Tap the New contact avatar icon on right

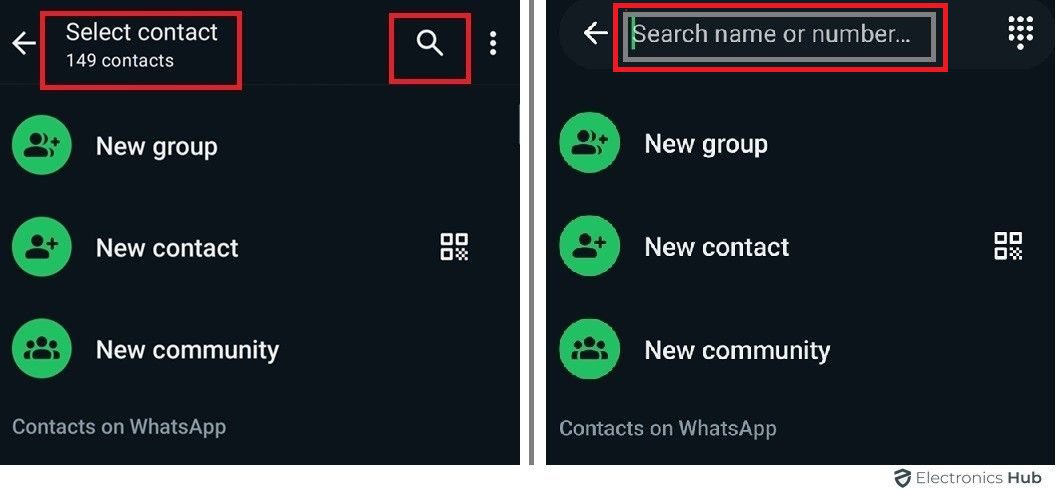590,246
